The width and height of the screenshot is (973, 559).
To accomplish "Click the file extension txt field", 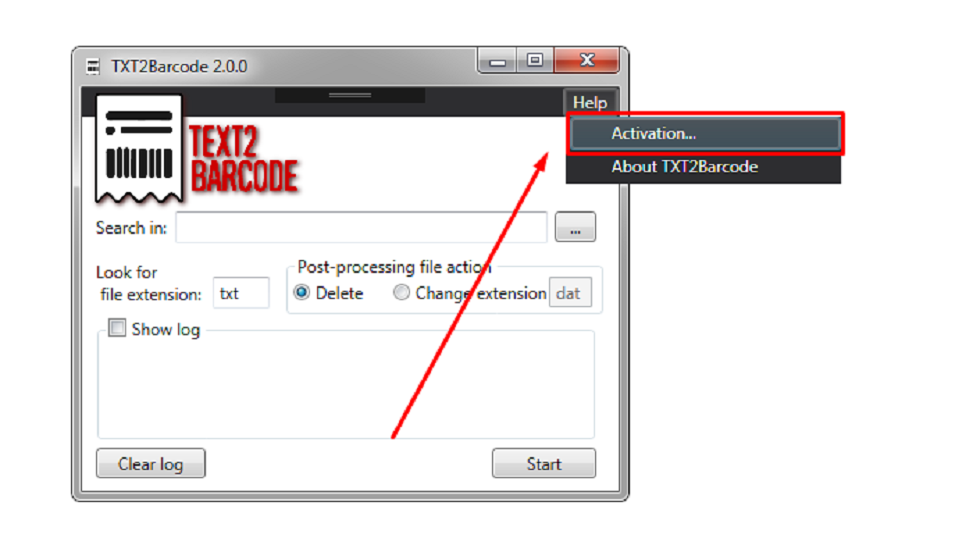I will tap(241, 293).
